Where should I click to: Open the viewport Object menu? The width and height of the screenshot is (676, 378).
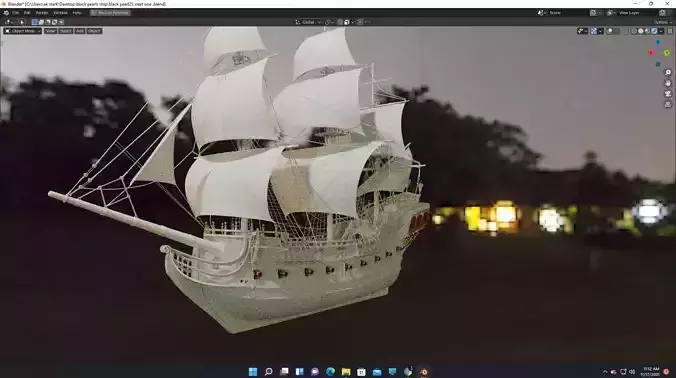pyautogui.click(x=94, y=31)
